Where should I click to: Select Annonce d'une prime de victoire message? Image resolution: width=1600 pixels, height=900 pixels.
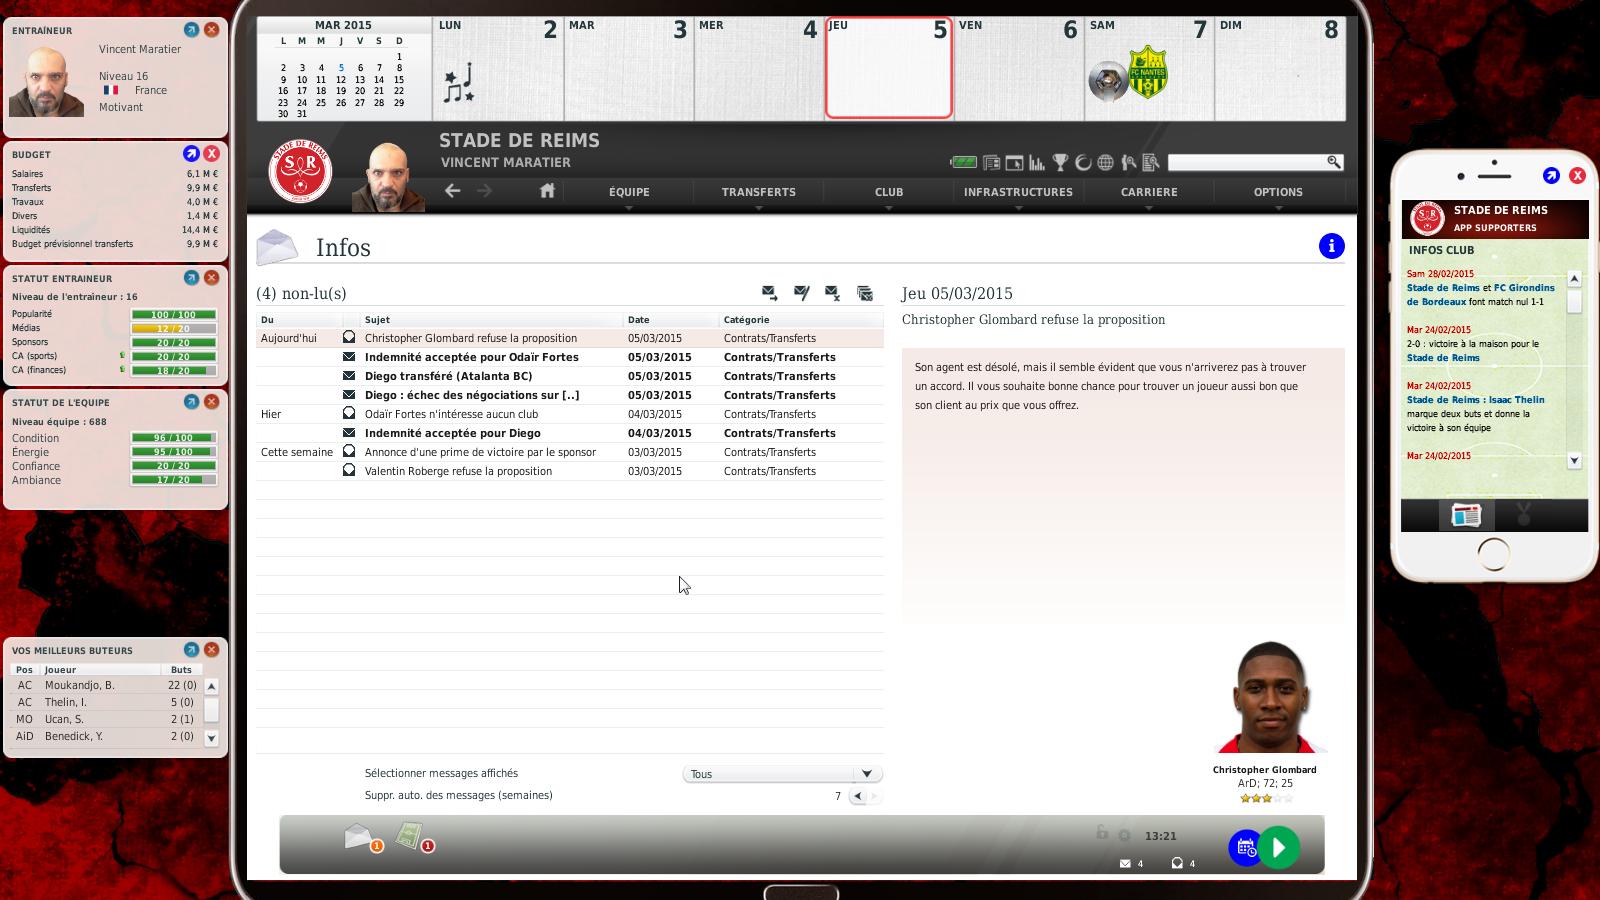point(570,452)
